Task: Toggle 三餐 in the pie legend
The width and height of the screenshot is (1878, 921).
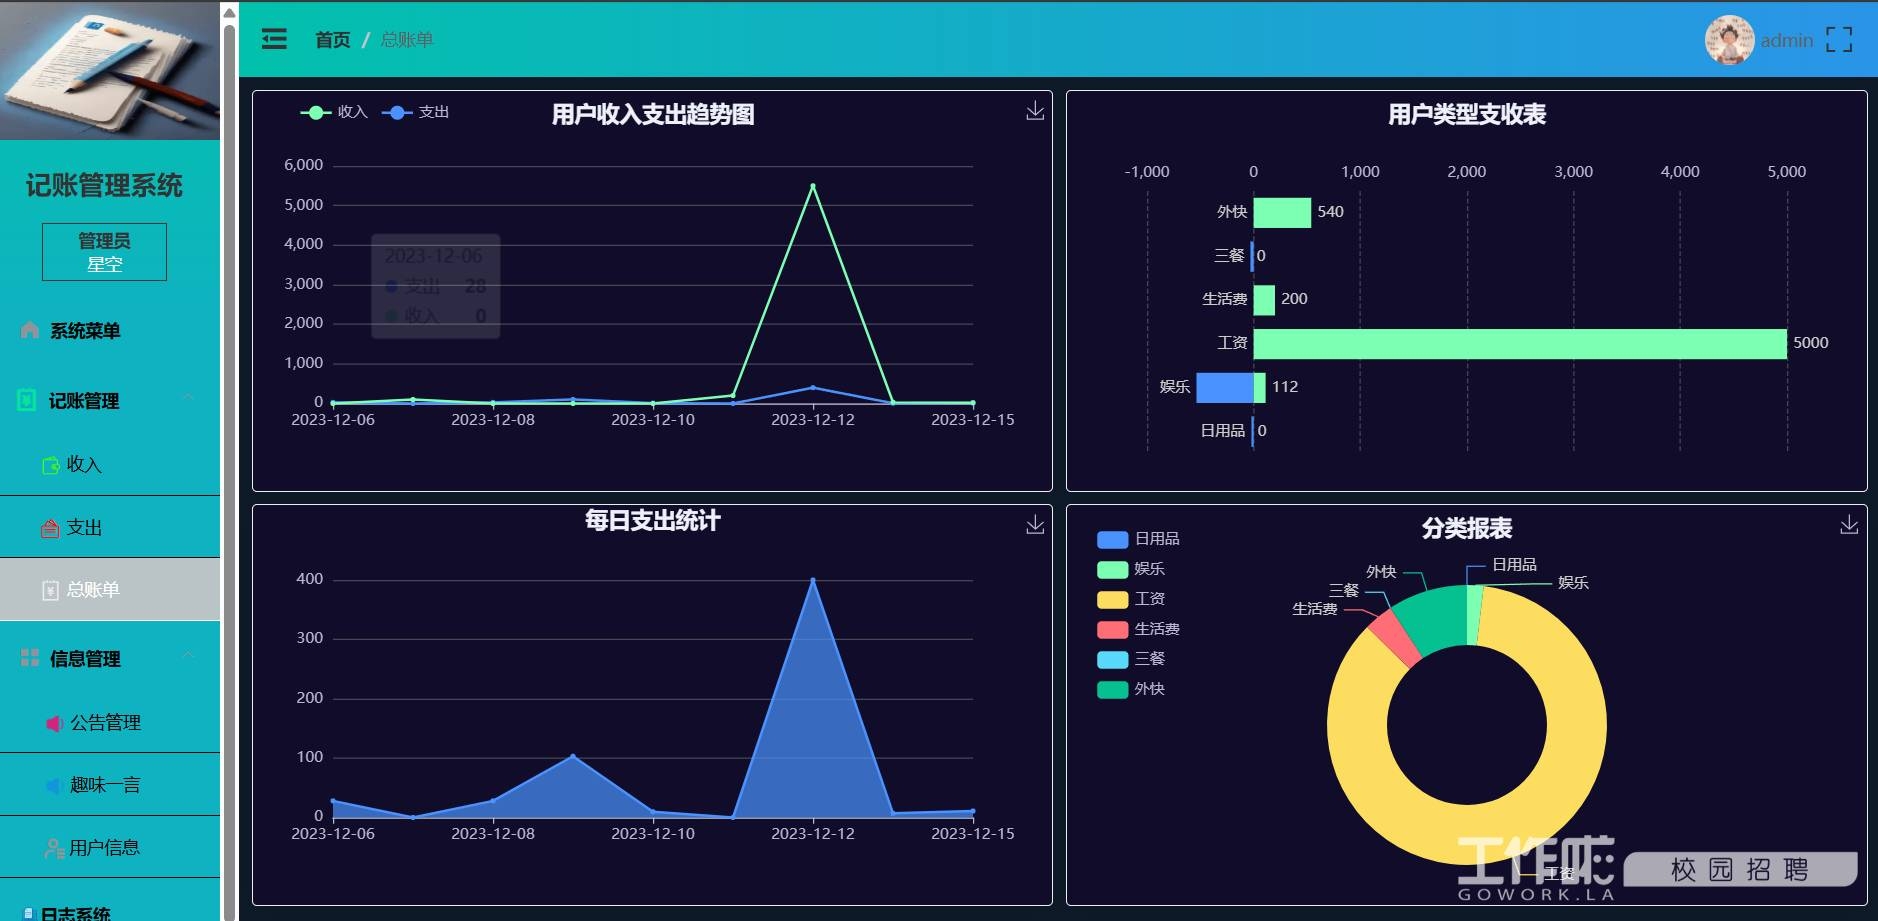Action: 1131,659
